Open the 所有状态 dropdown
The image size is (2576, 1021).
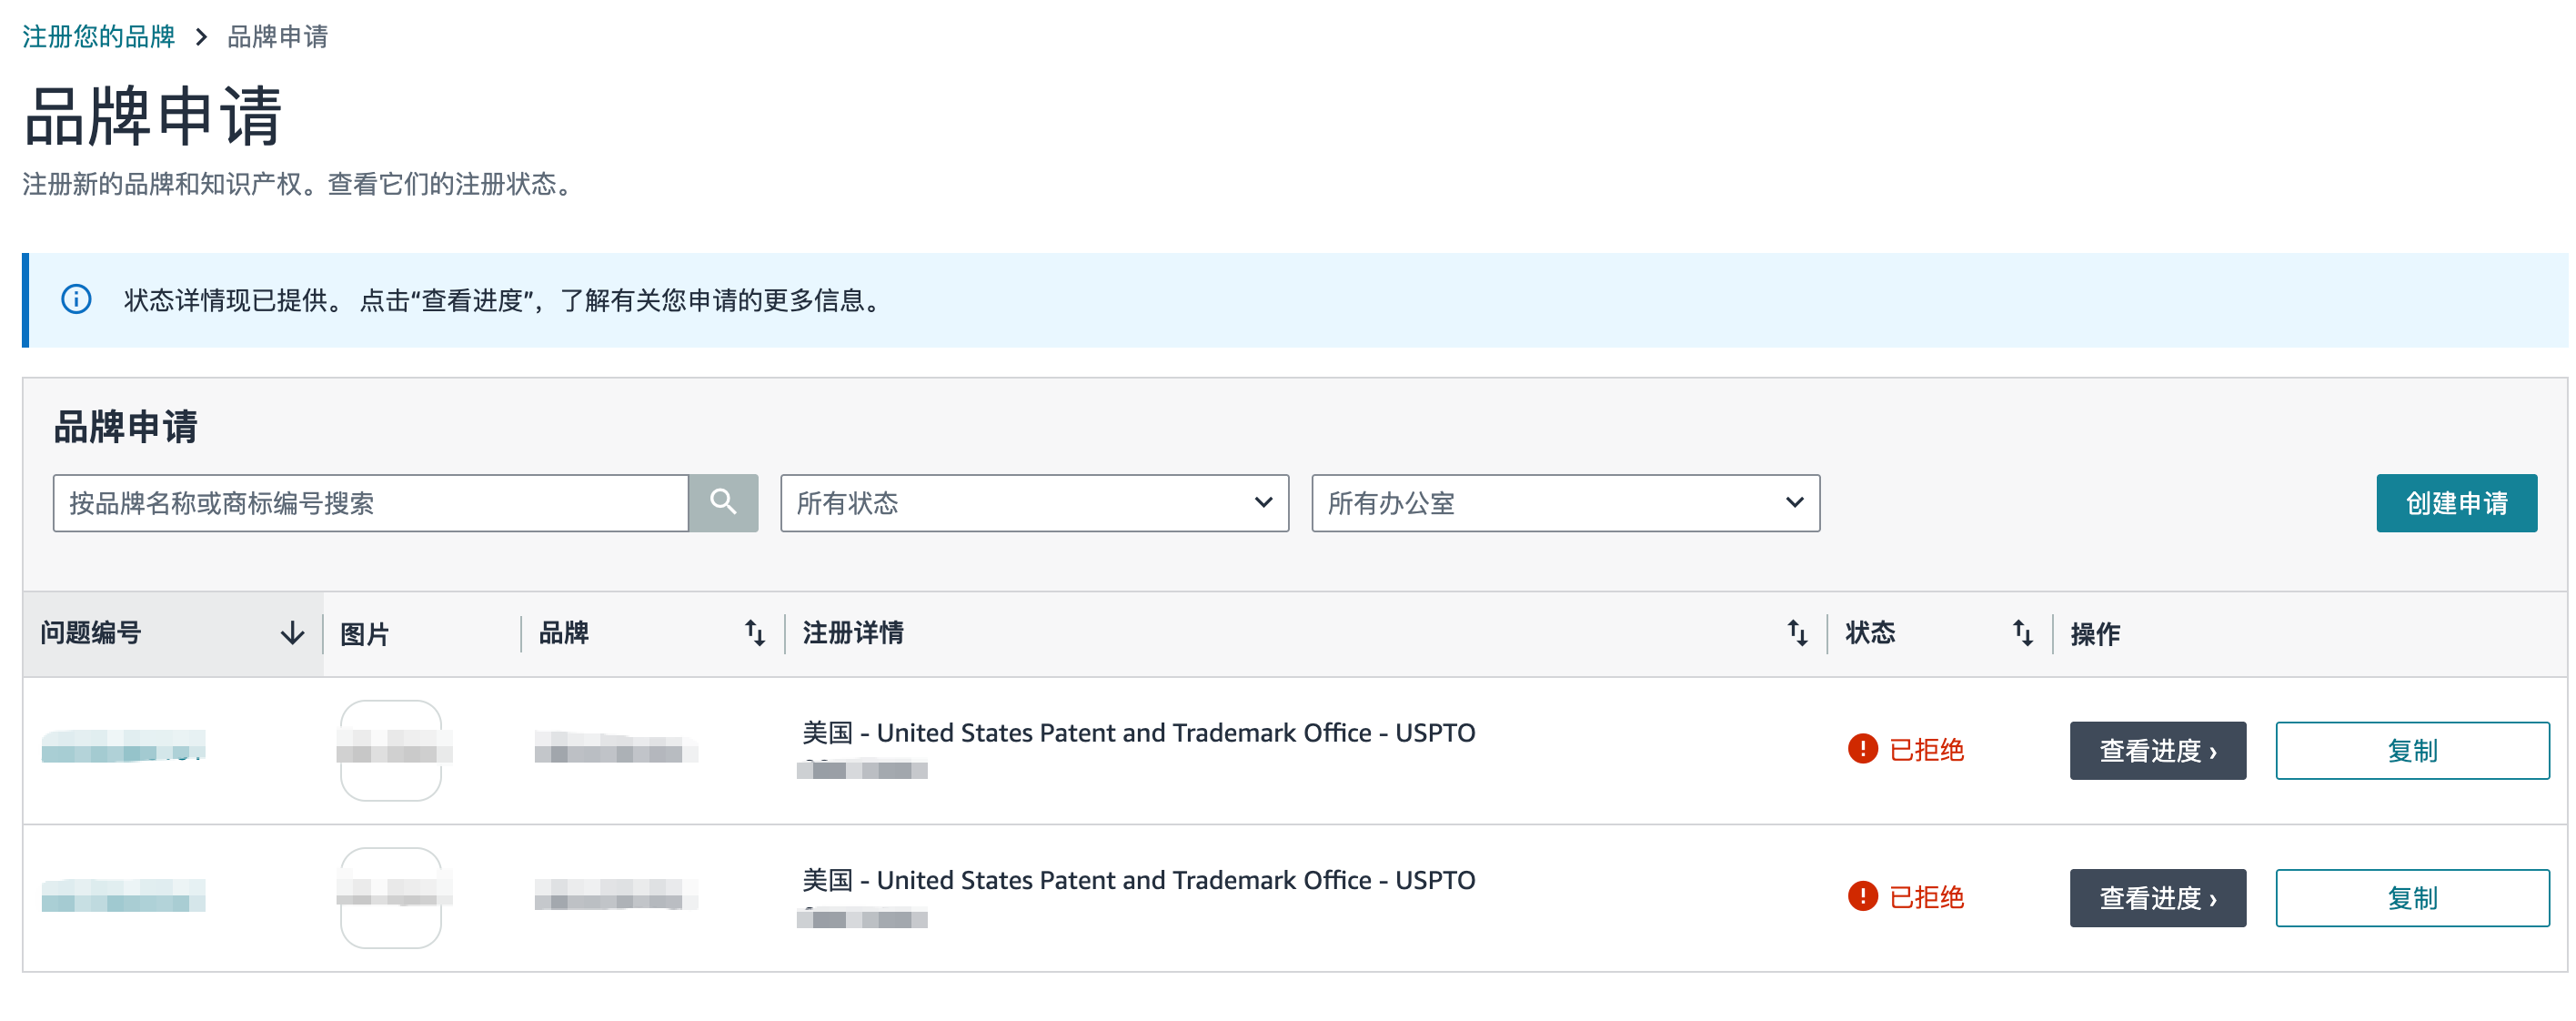[1034, 503]
